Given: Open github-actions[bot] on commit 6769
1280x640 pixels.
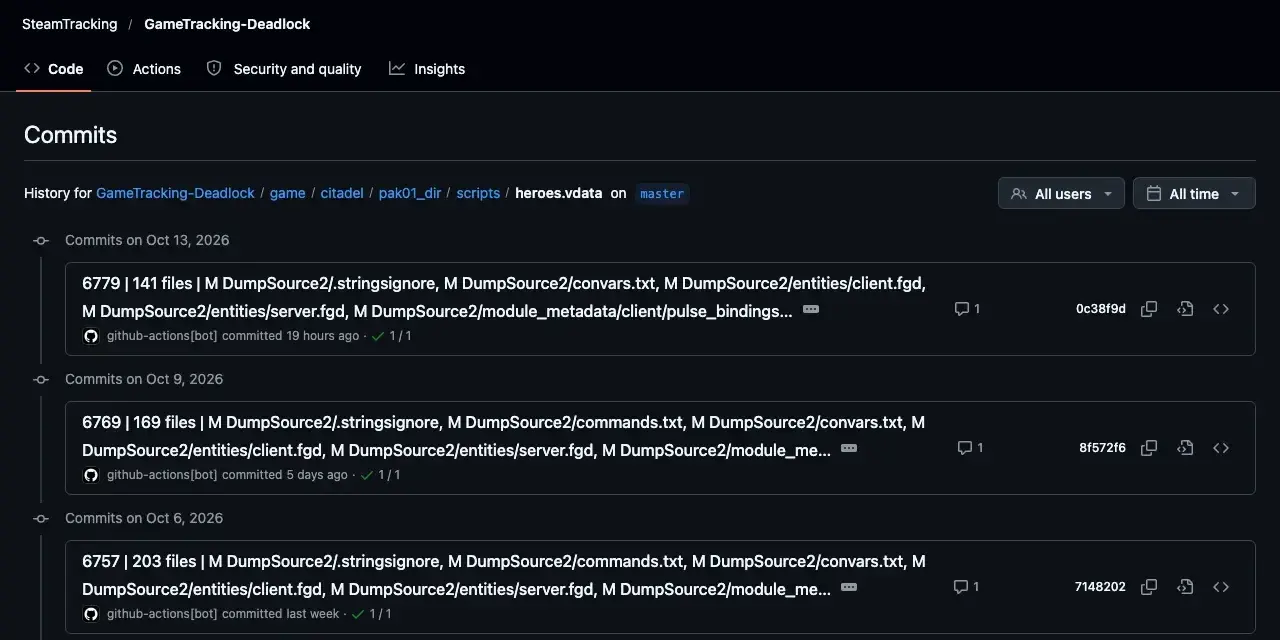Looking at the screenshot, I should (x=162, y=475).
